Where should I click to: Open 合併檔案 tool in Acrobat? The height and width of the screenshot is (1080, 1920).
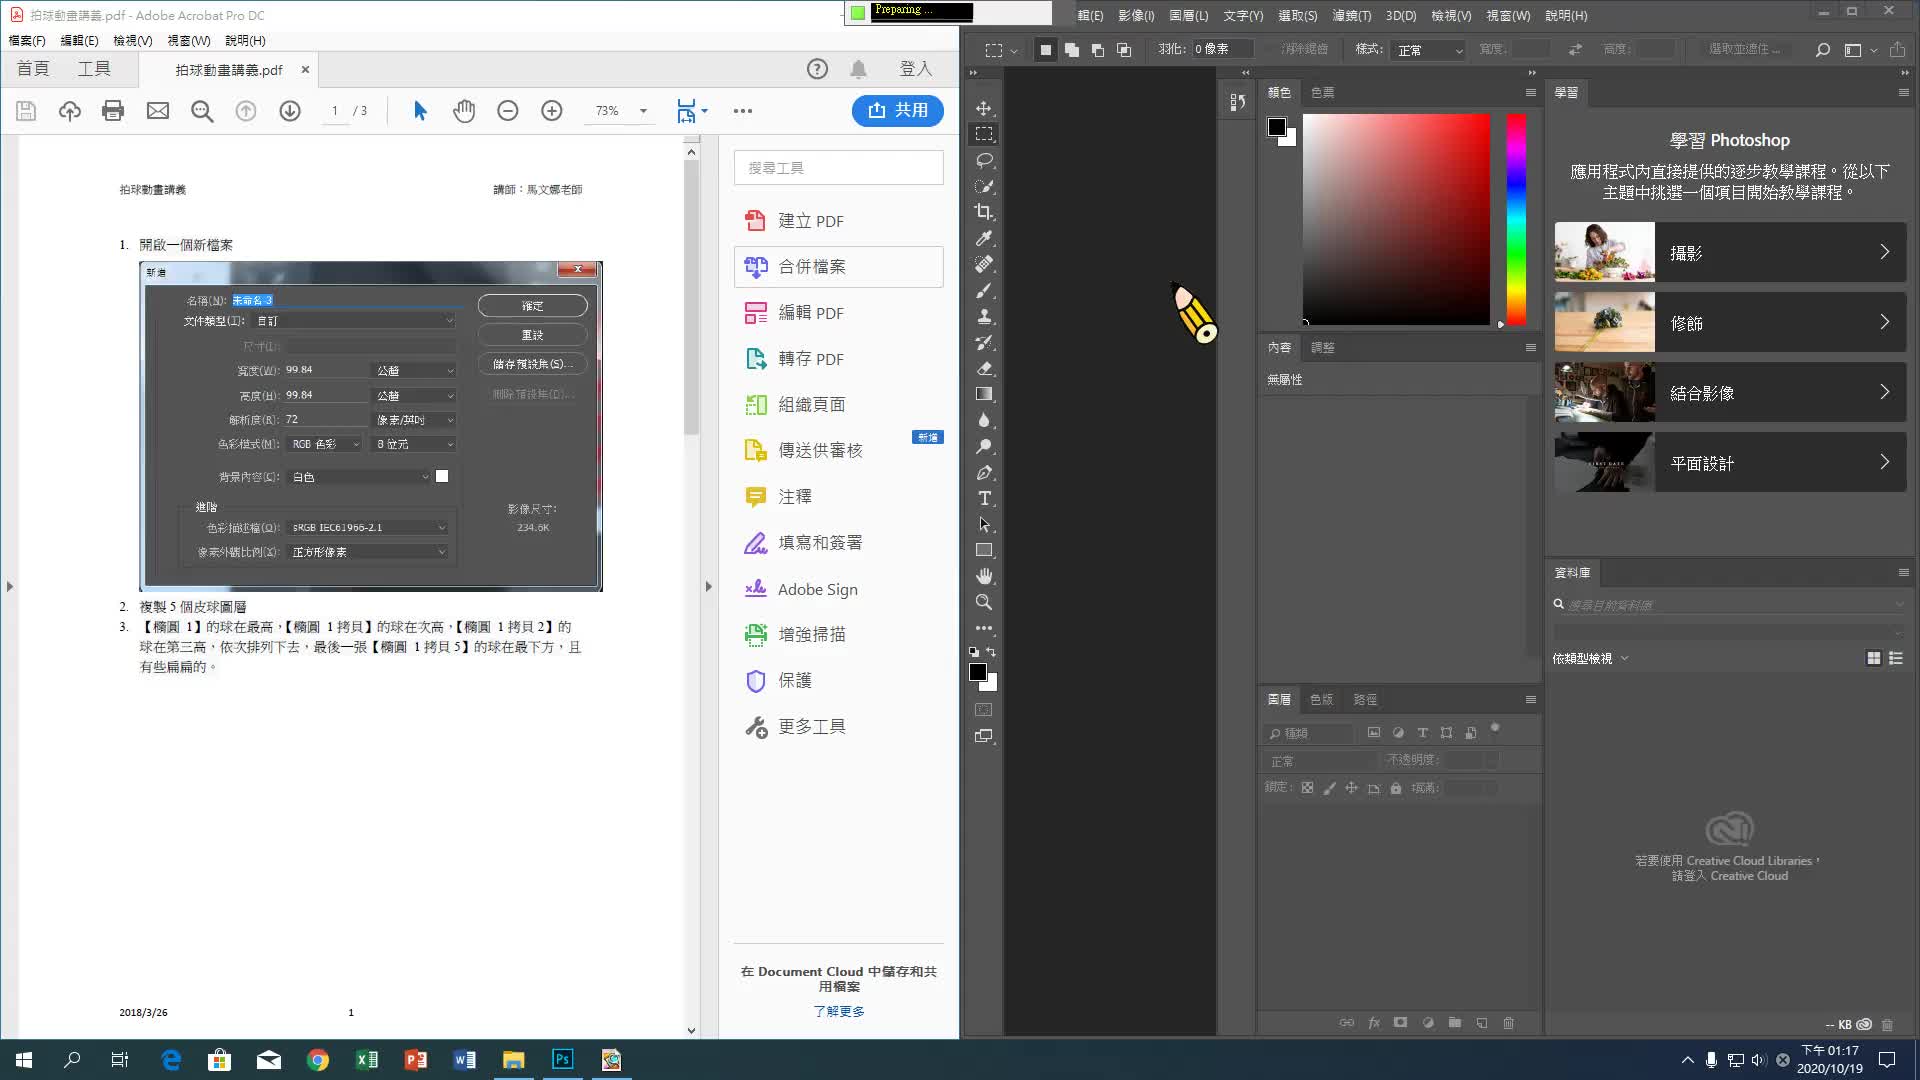pos(838,267)
